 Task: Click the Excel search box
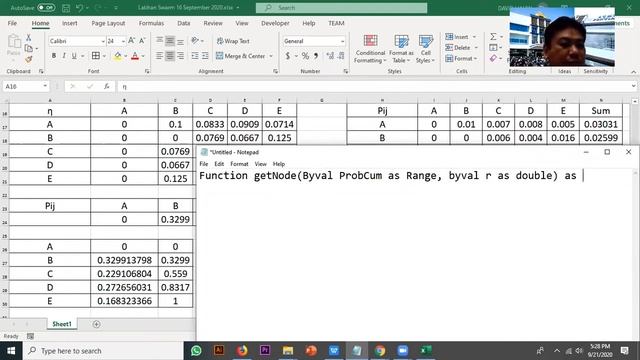341,8
